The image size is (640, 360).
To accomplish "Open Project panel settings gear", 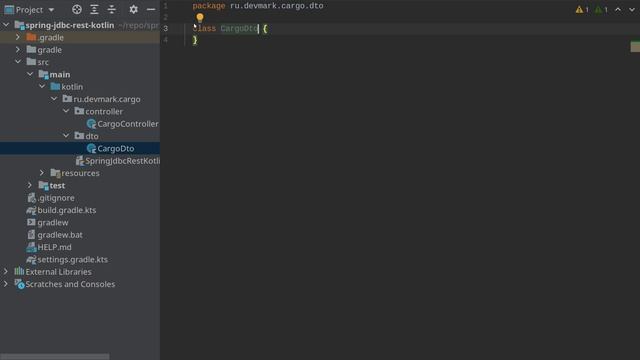I will tap(133, 9).
